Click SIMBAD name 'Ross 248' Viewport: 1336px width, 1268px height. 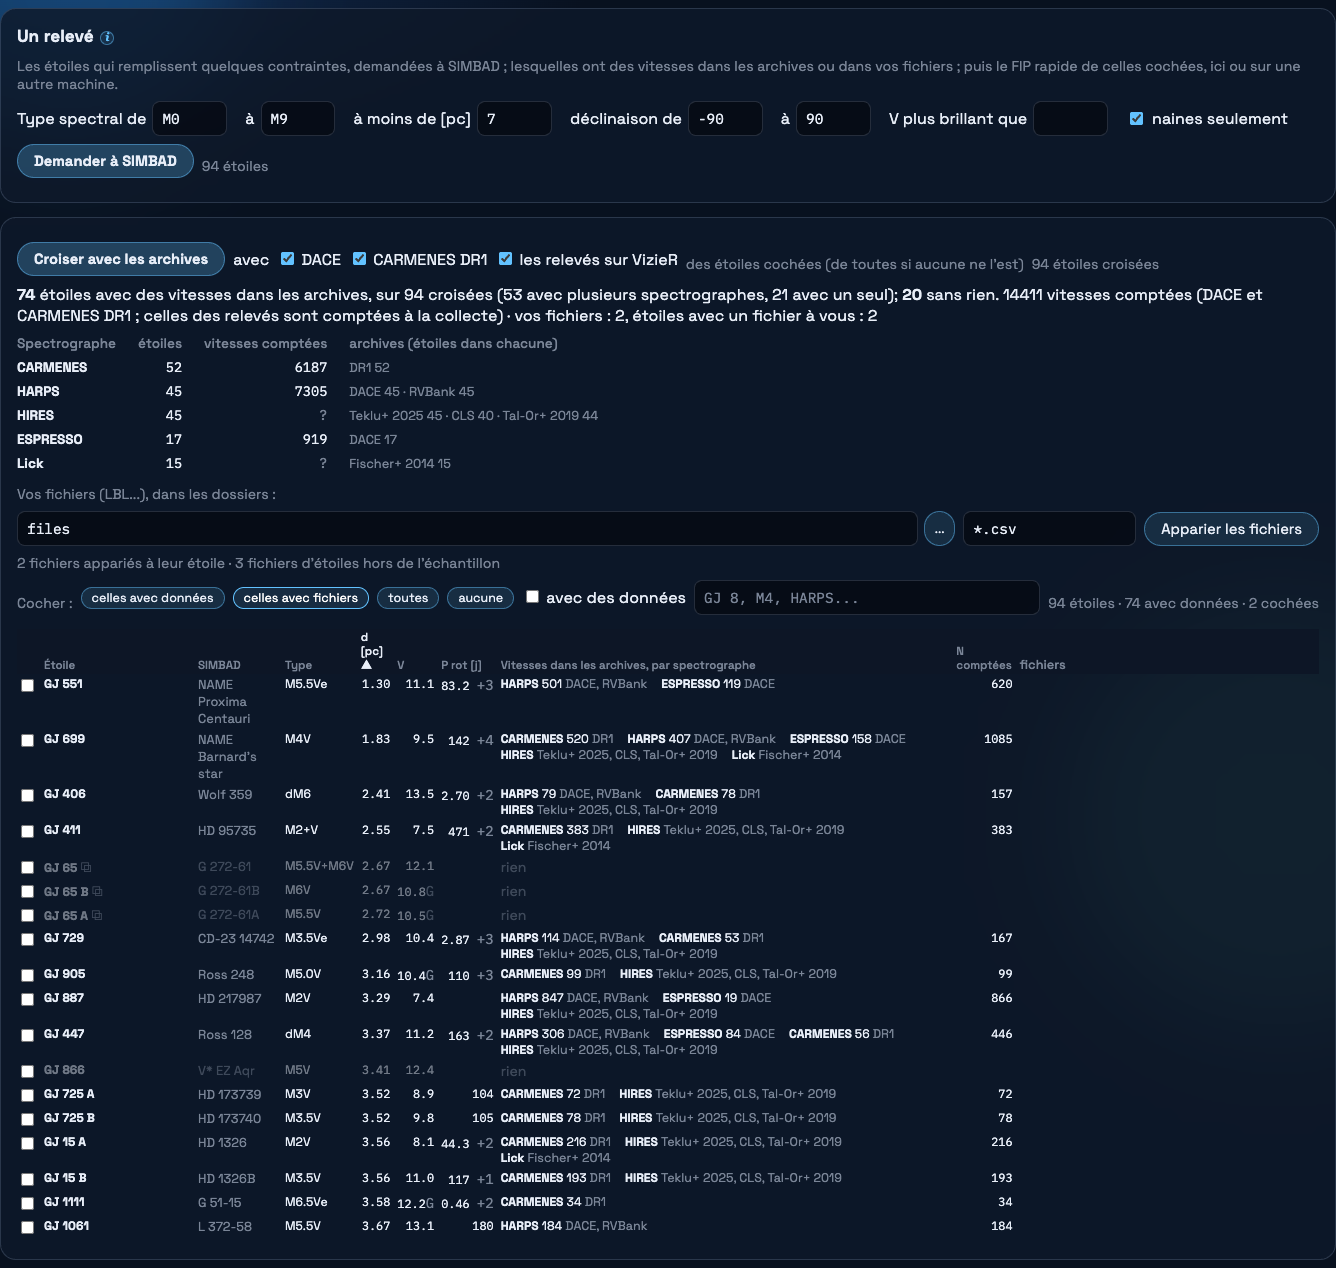coord(226,974)
